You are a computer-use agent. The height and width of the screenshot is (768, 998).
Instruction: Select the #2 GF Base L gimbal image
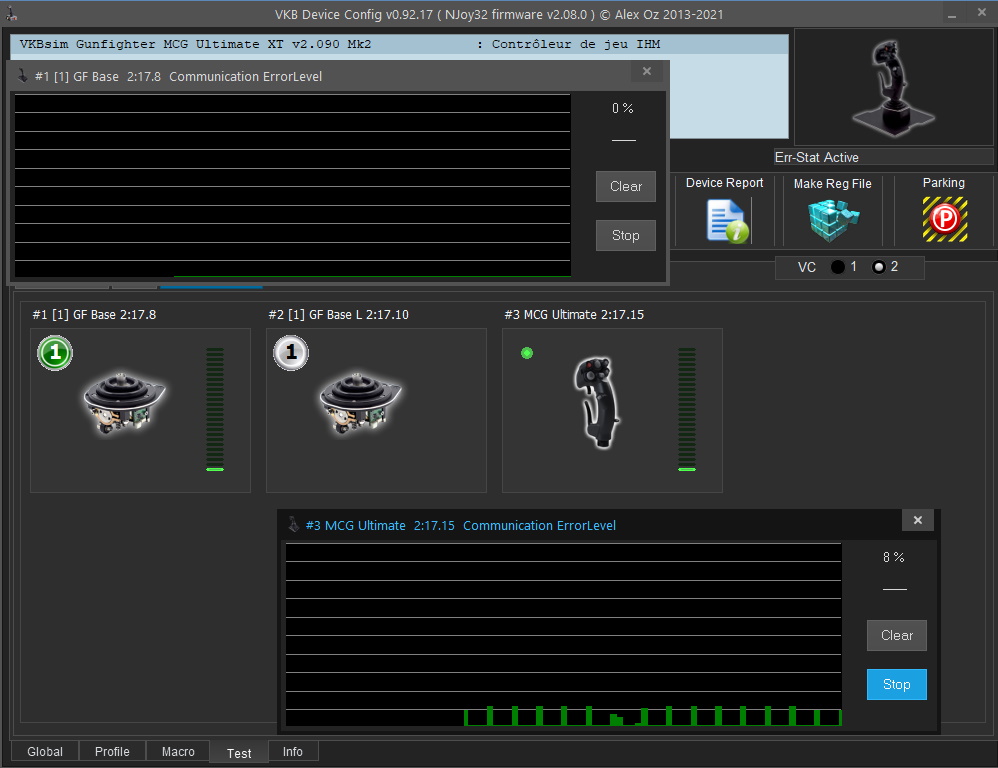(x=360, y=404)
